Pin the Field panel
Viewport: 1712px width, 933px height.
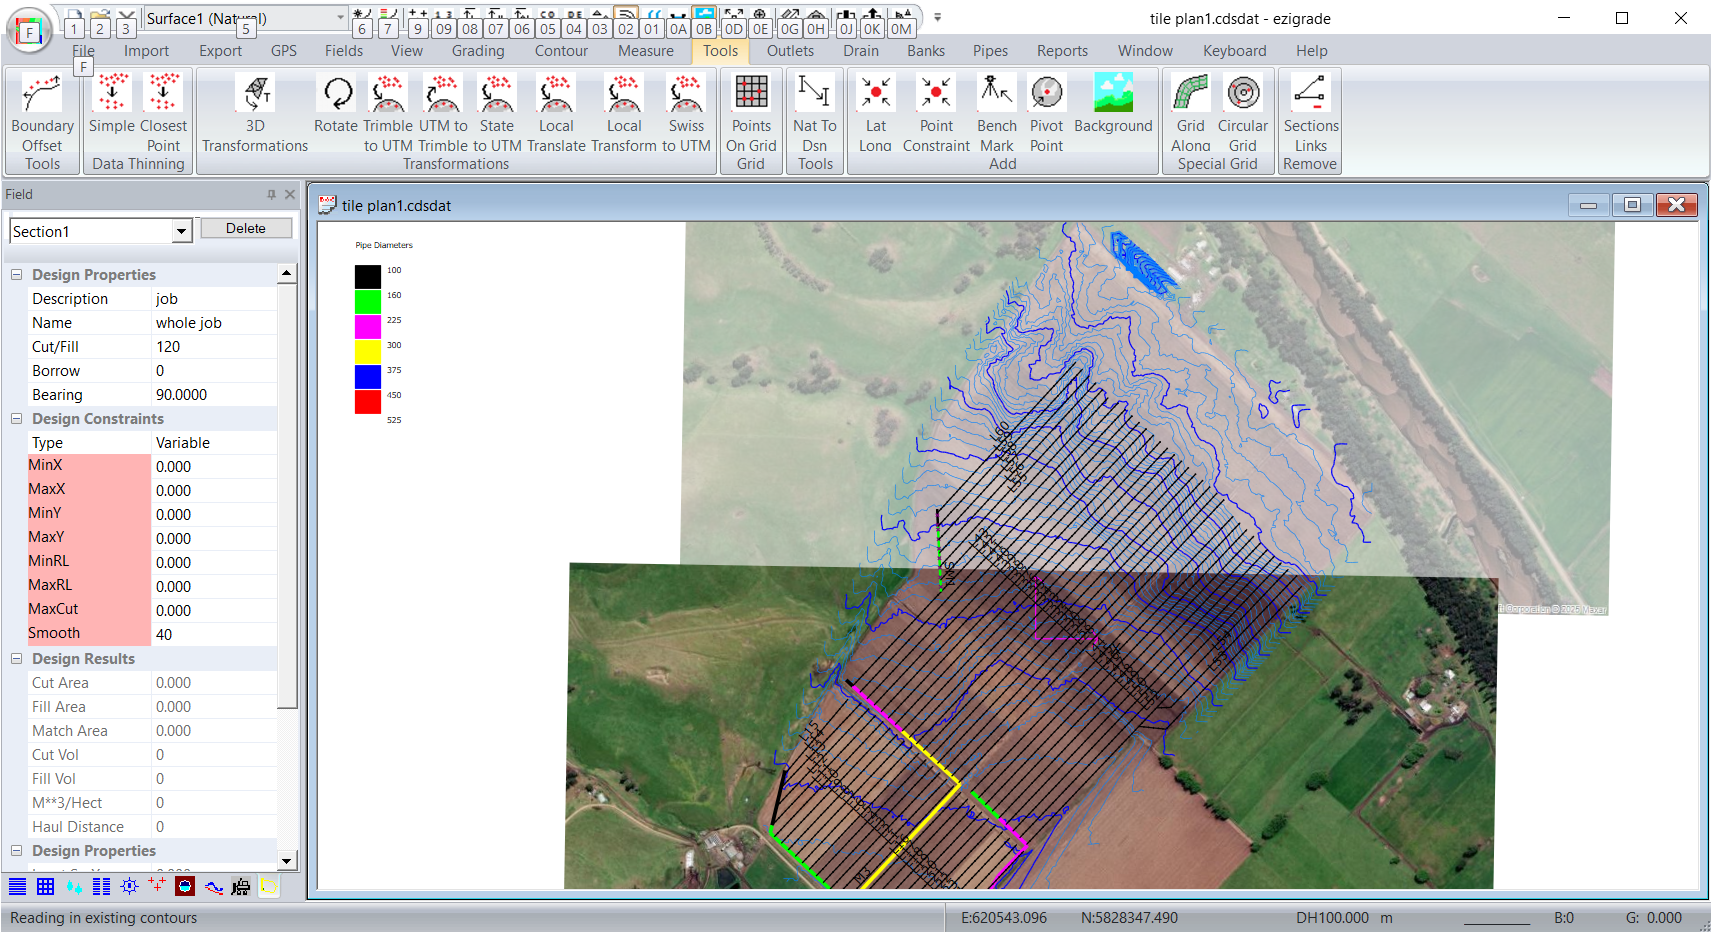[x=271, y=195]
